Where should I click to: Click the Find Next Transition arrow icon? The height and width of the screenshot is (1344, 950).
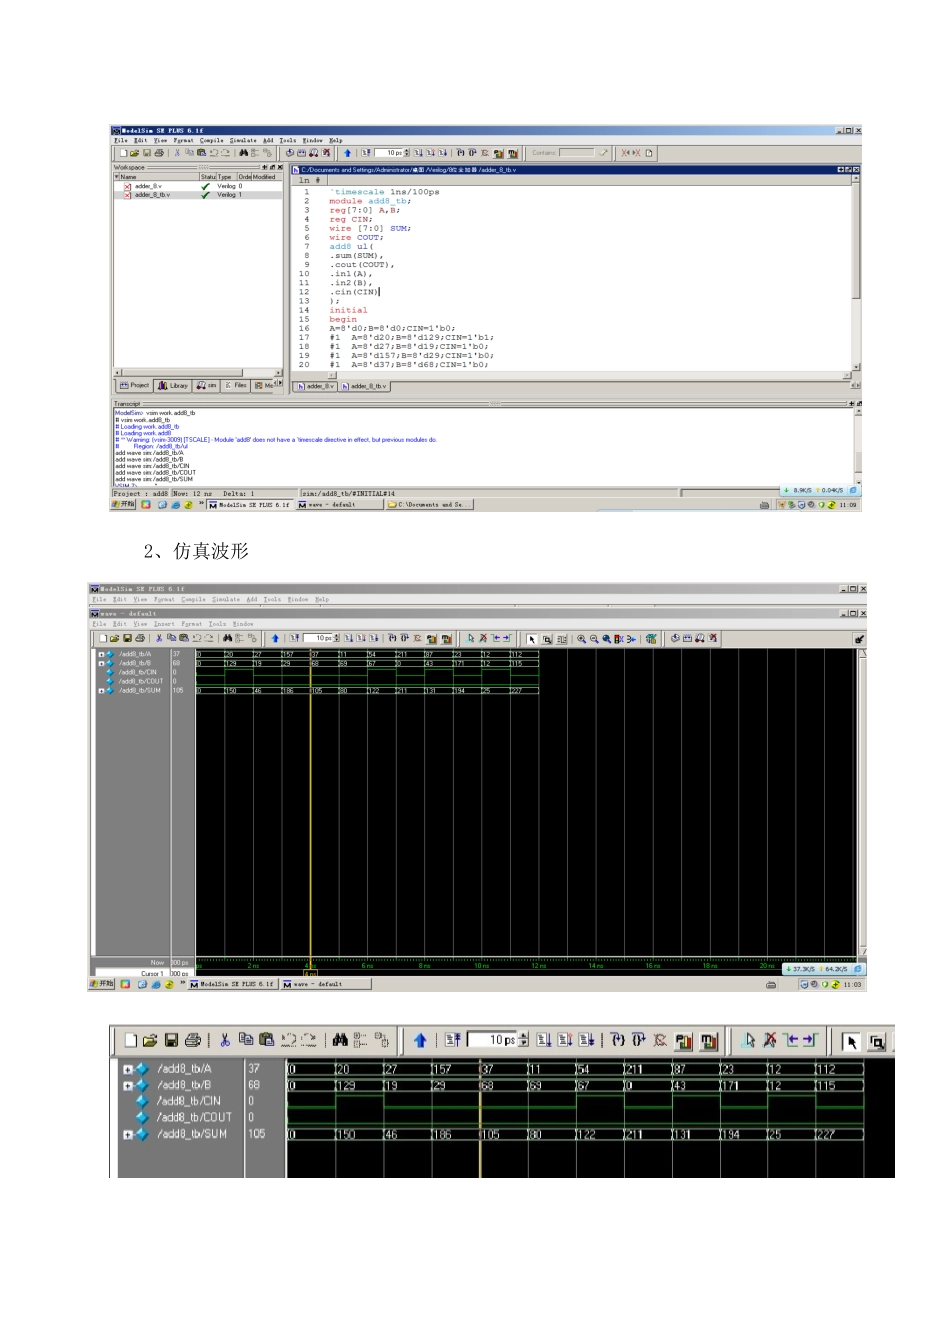click(811, 1040)
